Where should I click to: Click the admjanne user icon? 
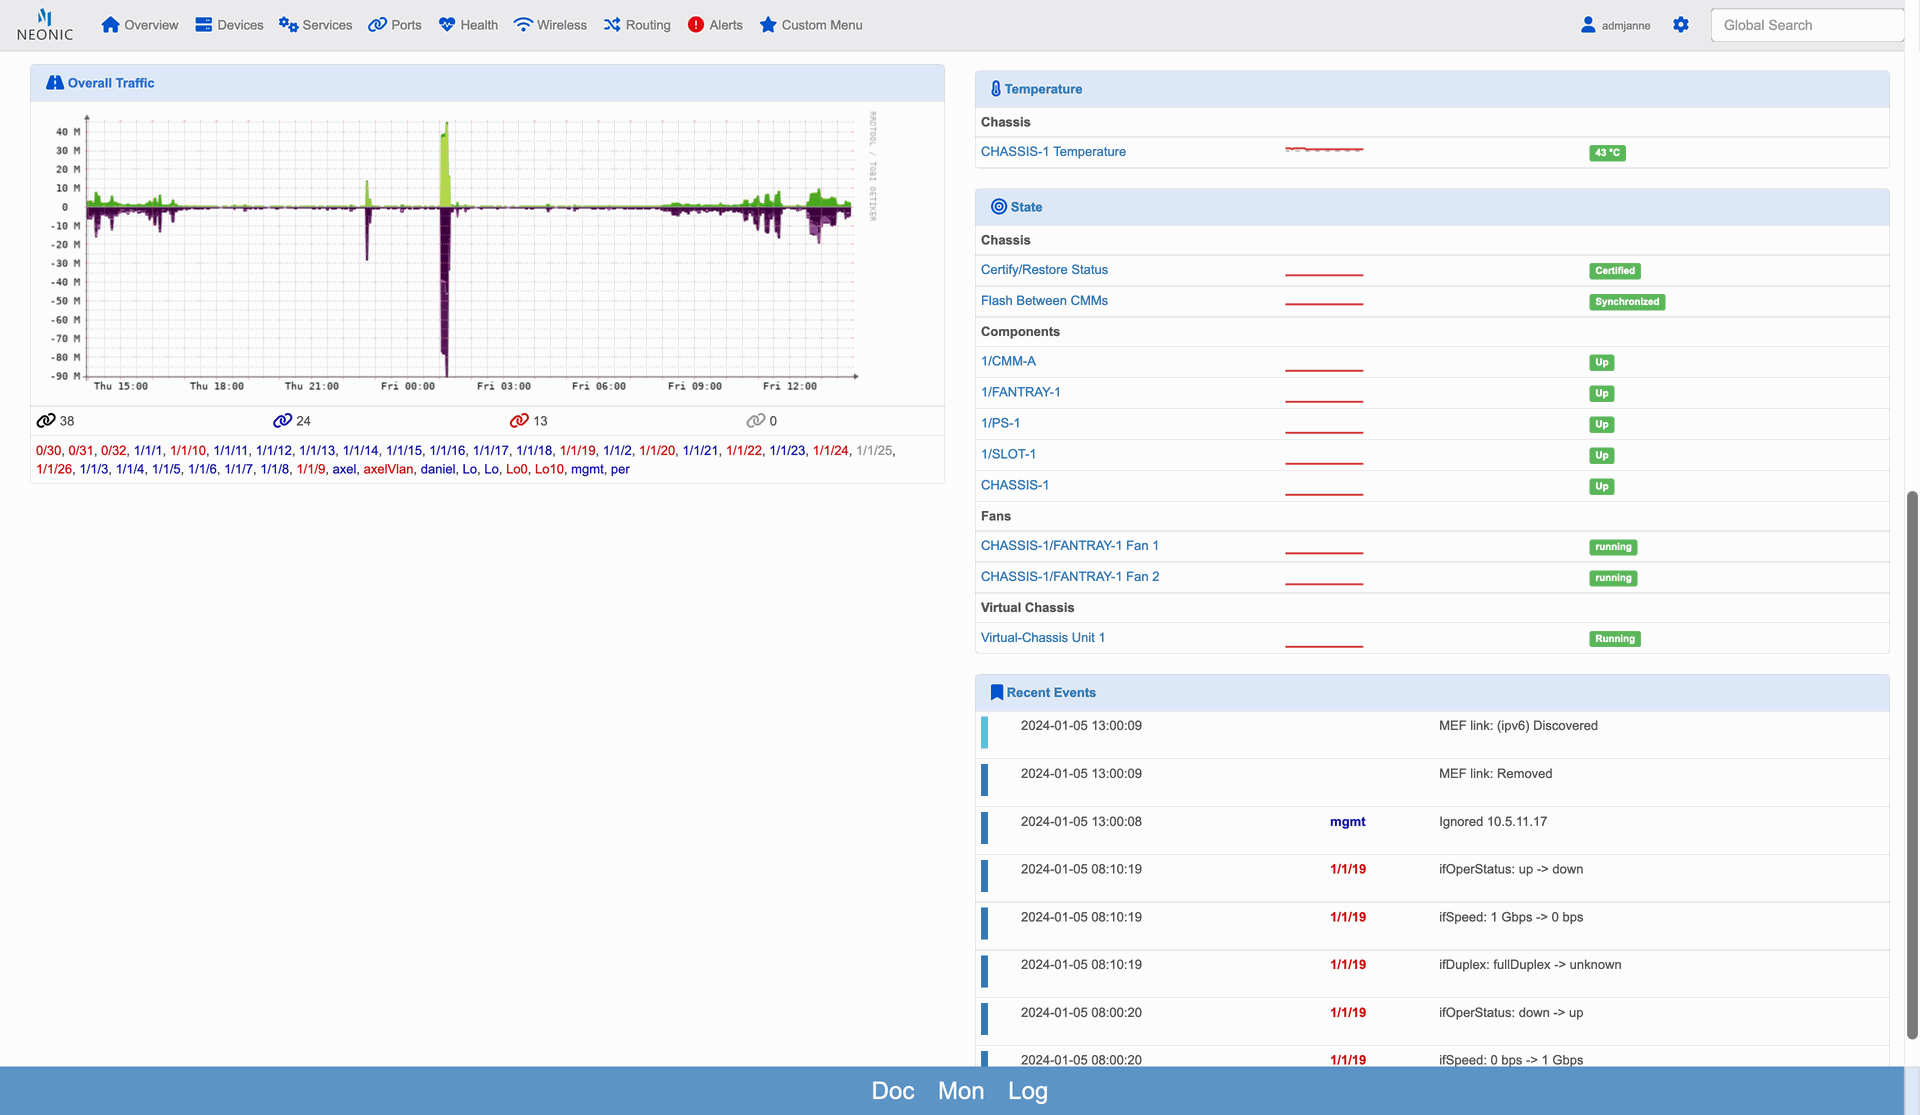click(x=1588, y=25)
